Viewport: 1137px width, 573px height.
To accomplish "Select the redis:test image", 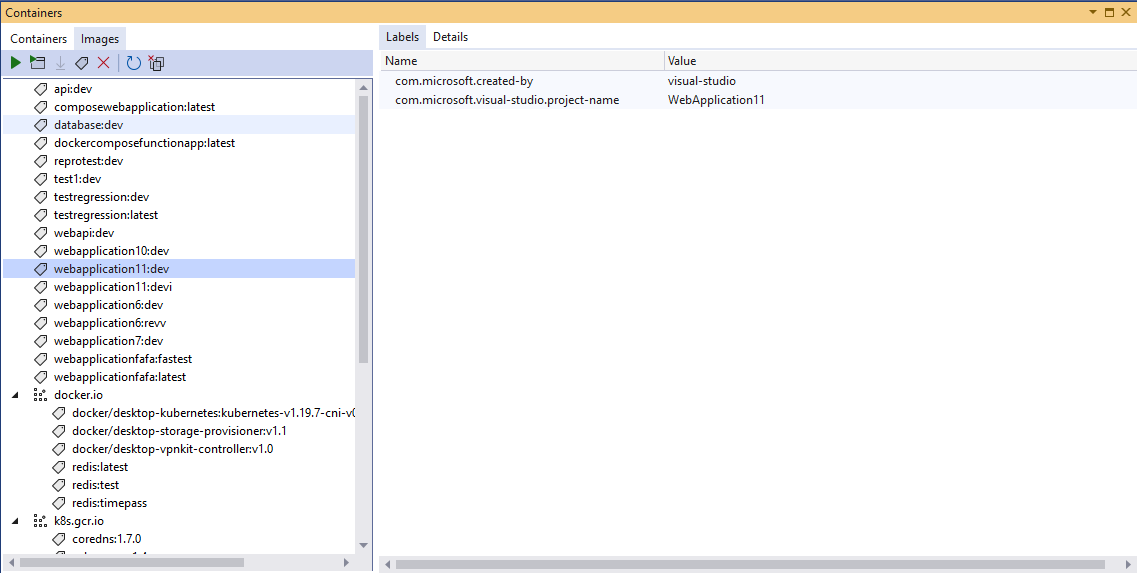I will click(x=96, y=485).
